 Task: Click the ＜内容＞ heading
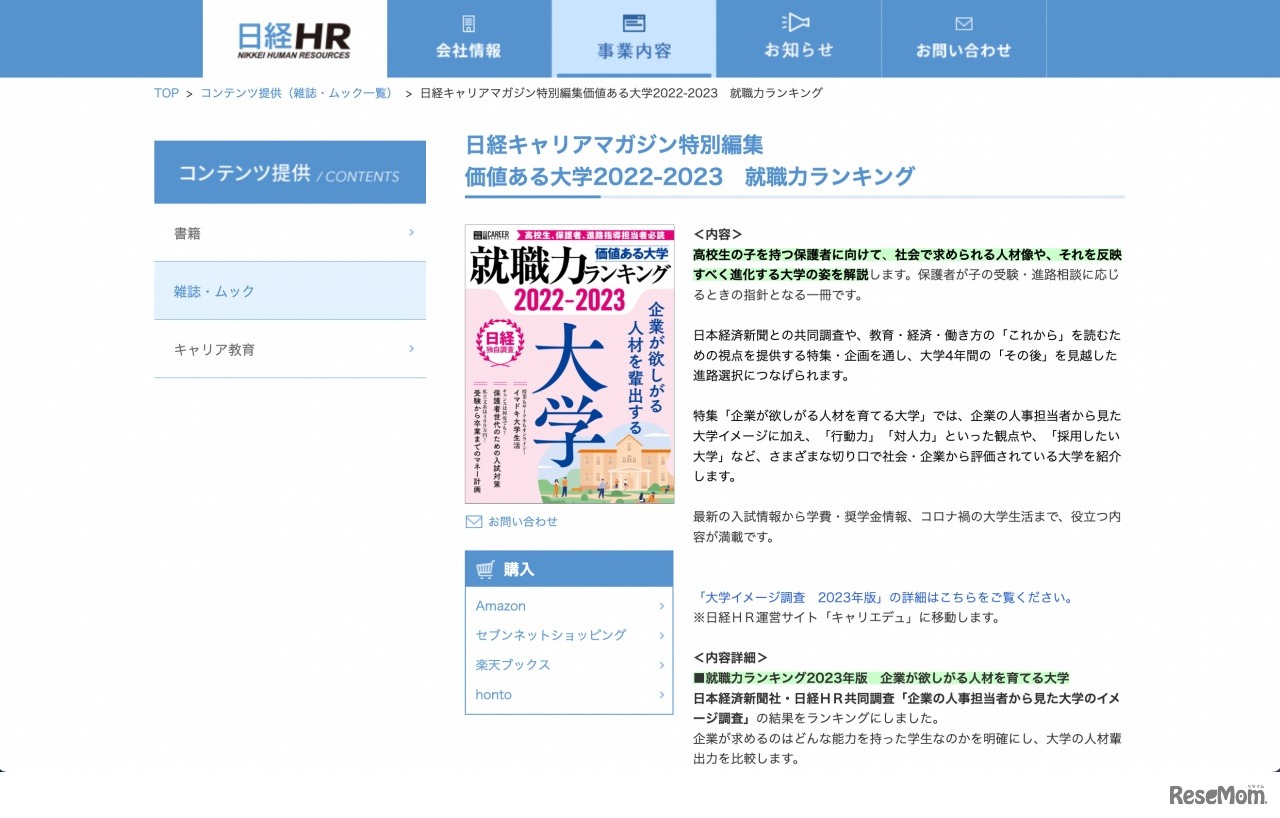click(718, 234)
